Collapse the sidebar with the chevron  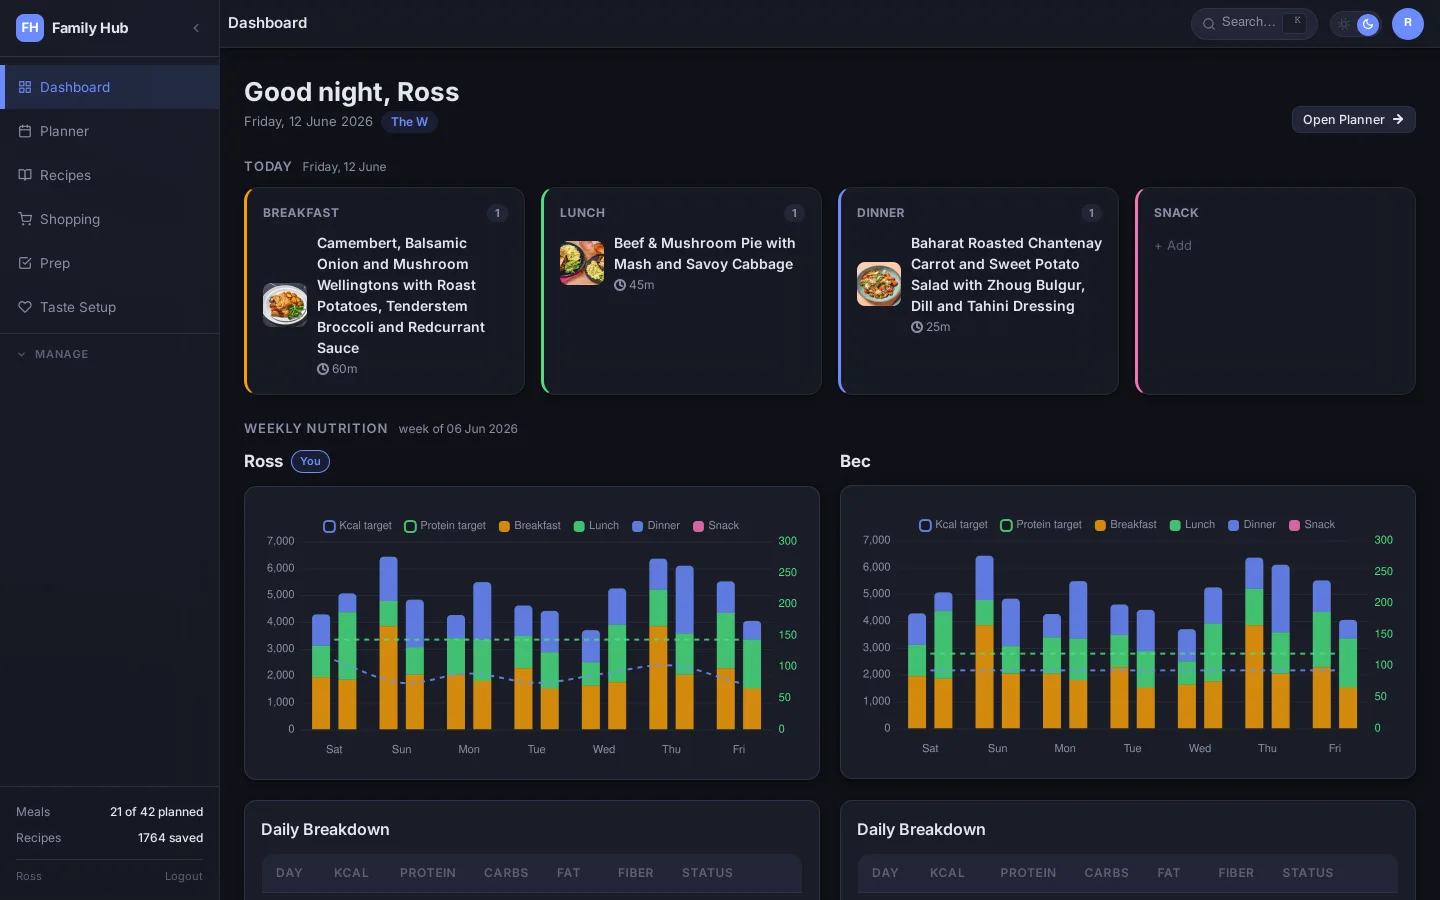point(196,28)
